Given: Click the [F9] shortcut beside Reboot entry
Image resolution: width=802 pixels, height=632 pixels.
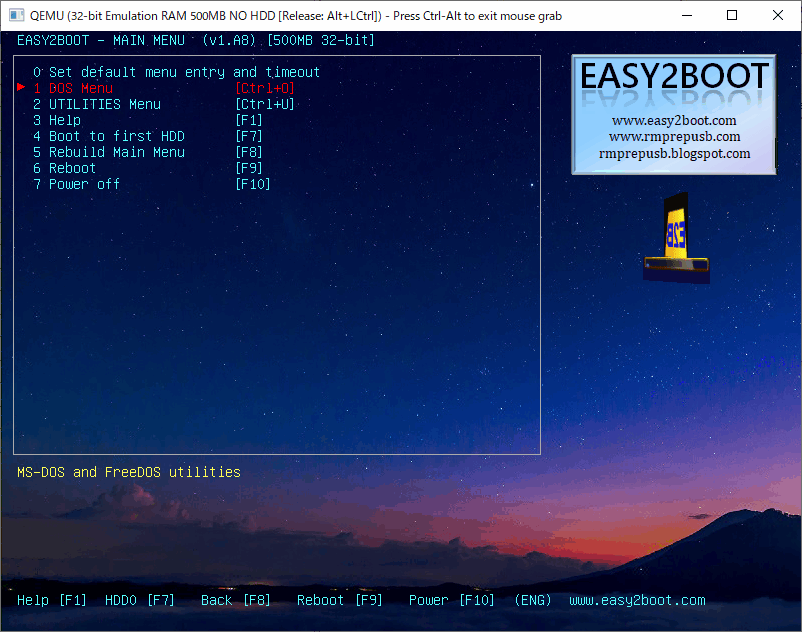Looking at the screenshot, I should [x=249, y=168].
